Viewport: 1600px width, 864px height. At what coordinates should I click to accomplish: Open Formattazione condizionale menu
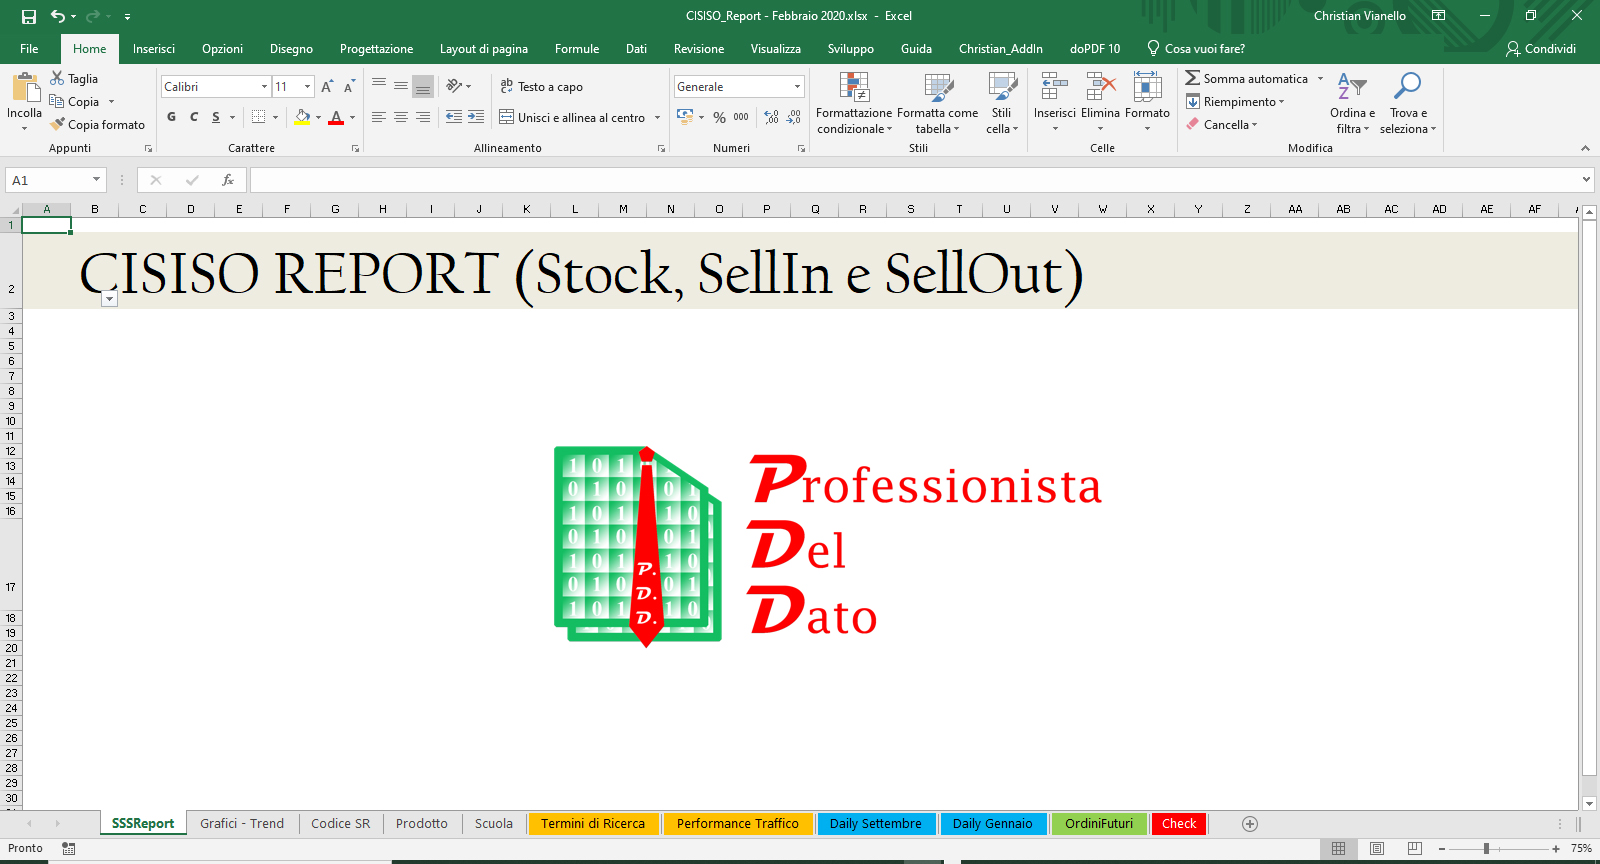(854, 104)
